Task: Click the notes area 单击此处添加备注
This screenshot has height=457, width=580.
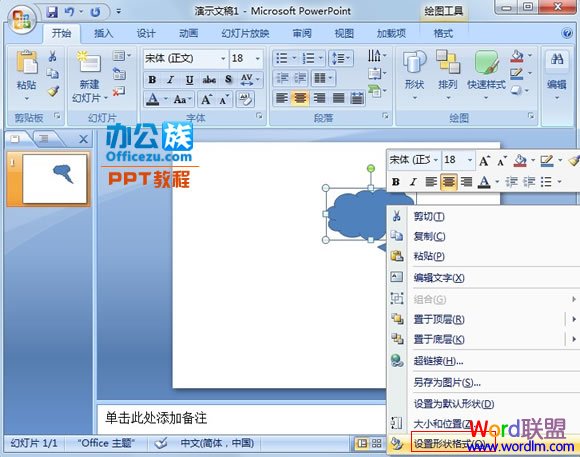Action: tap(156, 418)
